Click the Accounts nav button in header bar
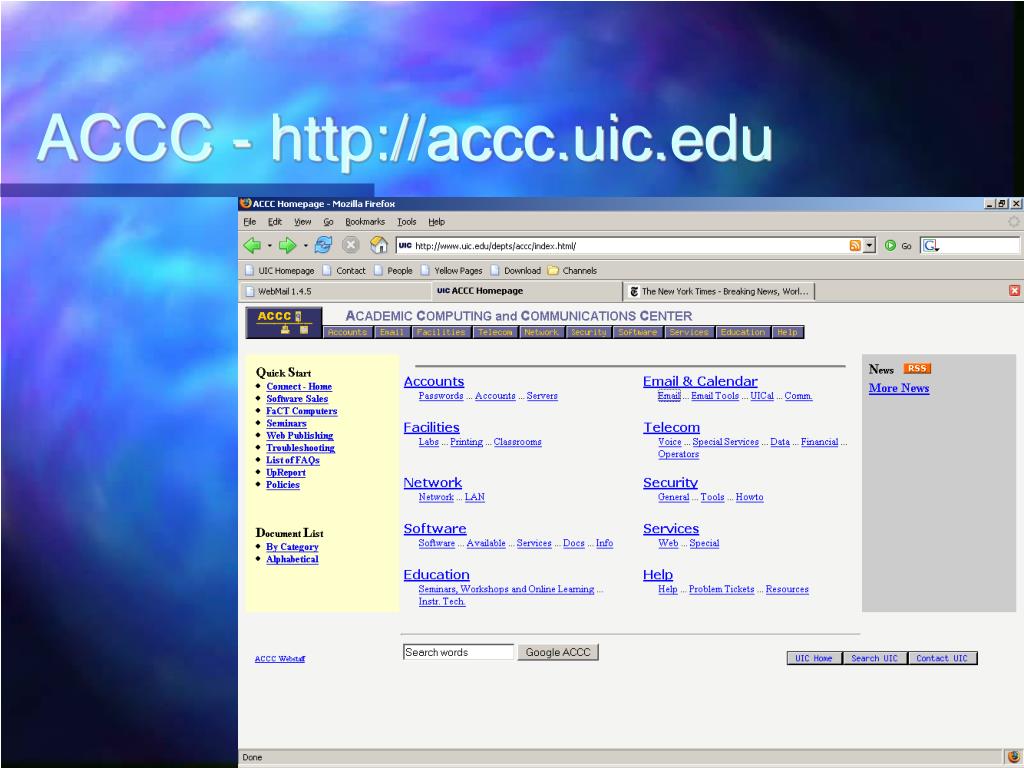1024x768 pixels. (x=348, y=332)
